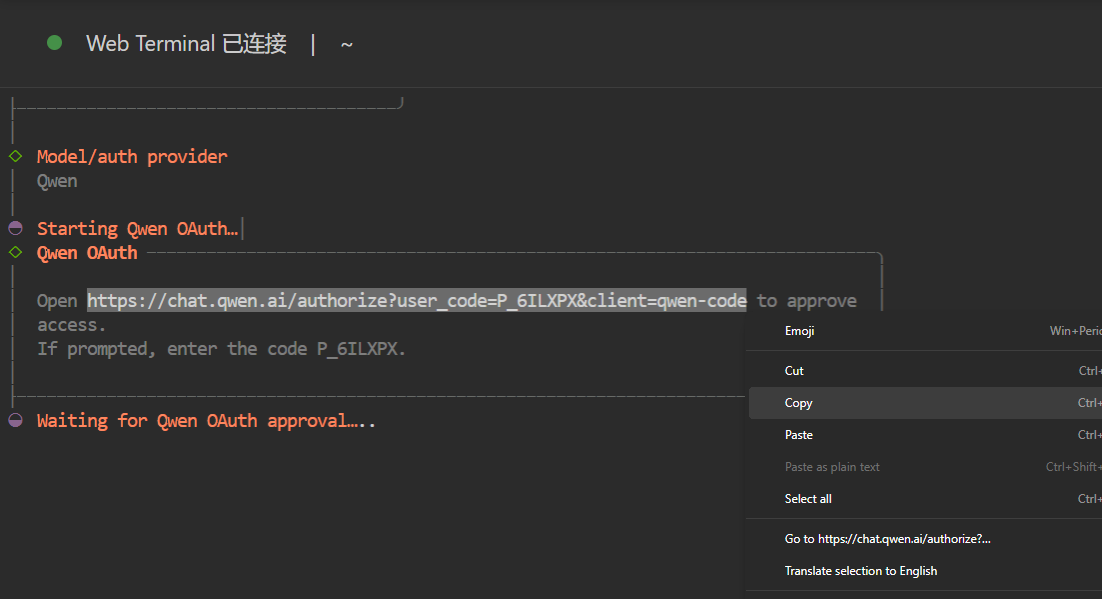Click the highlighted chat.qwen.ai authorize URL
This screenshot has width=1102, height=599.
coord(416,301)
